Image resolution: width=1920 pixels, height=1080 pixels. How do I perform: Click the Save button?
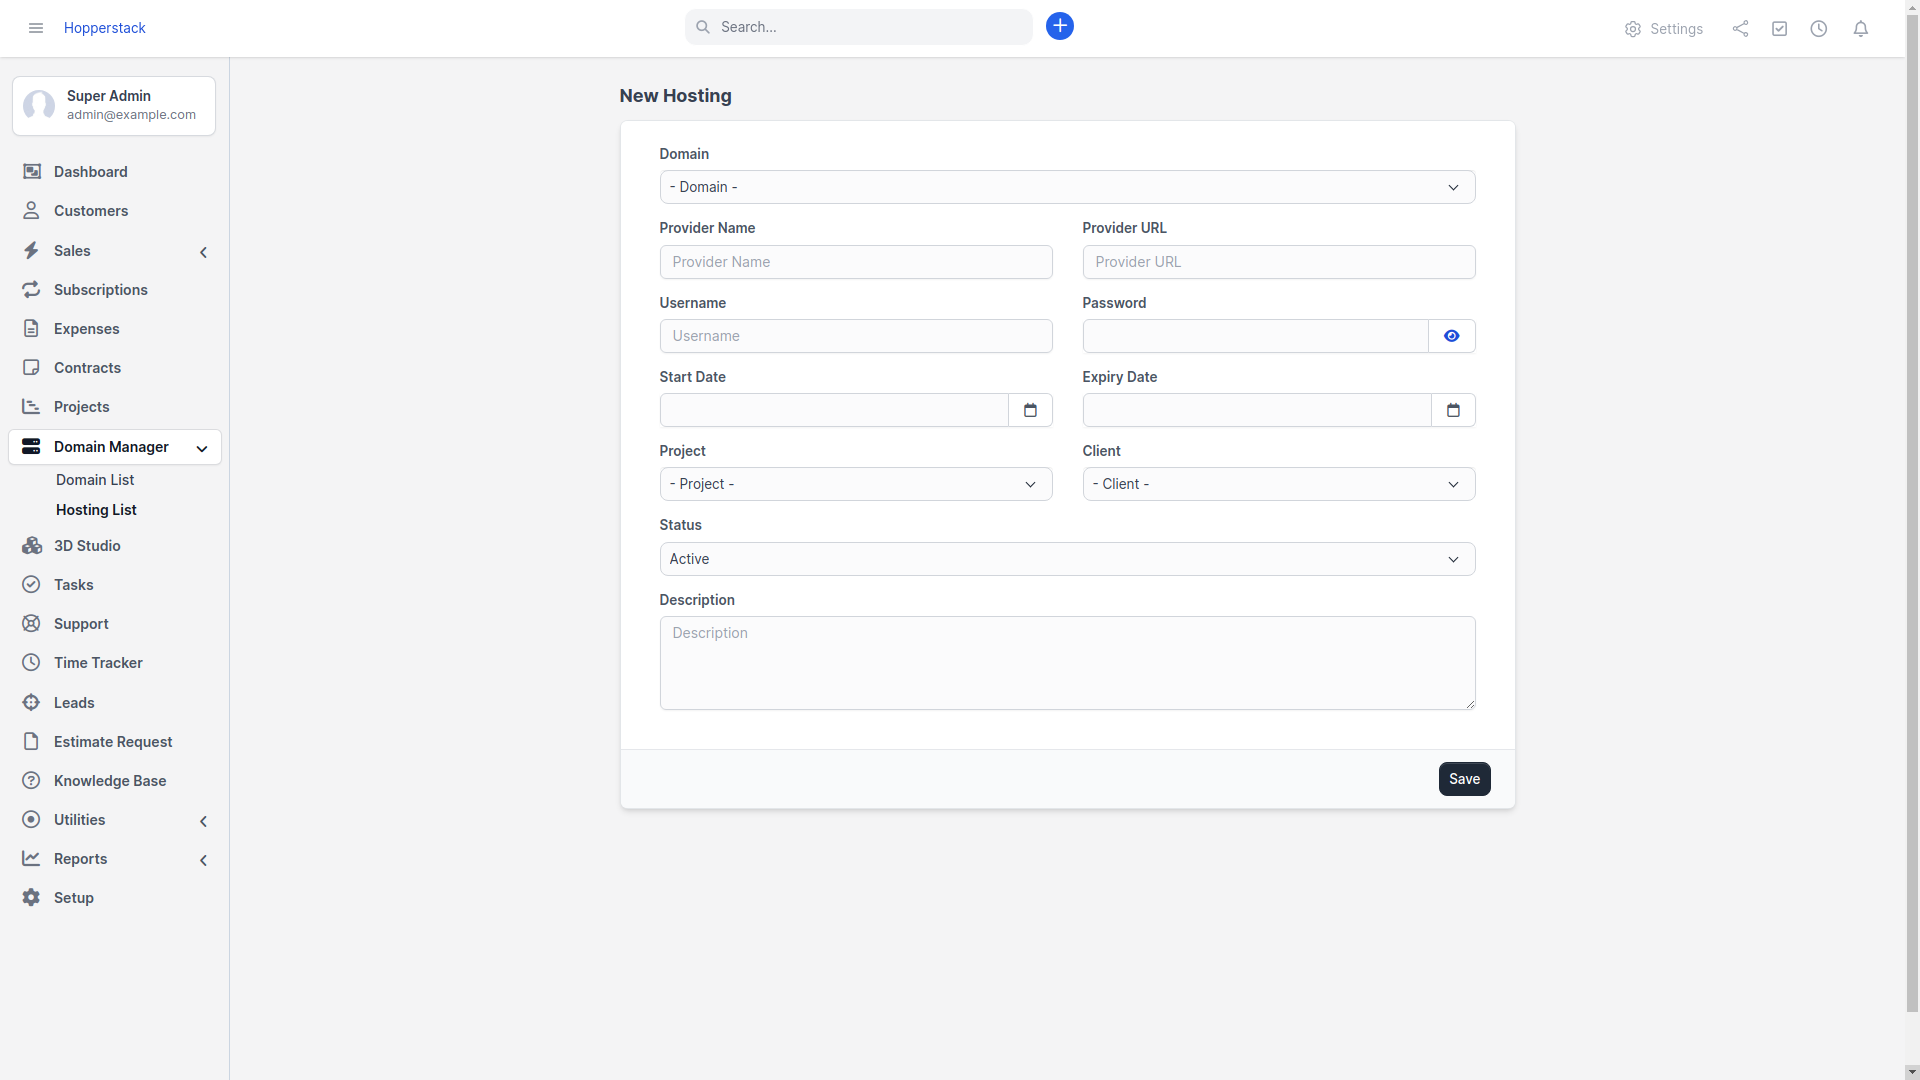point(1463,779)
